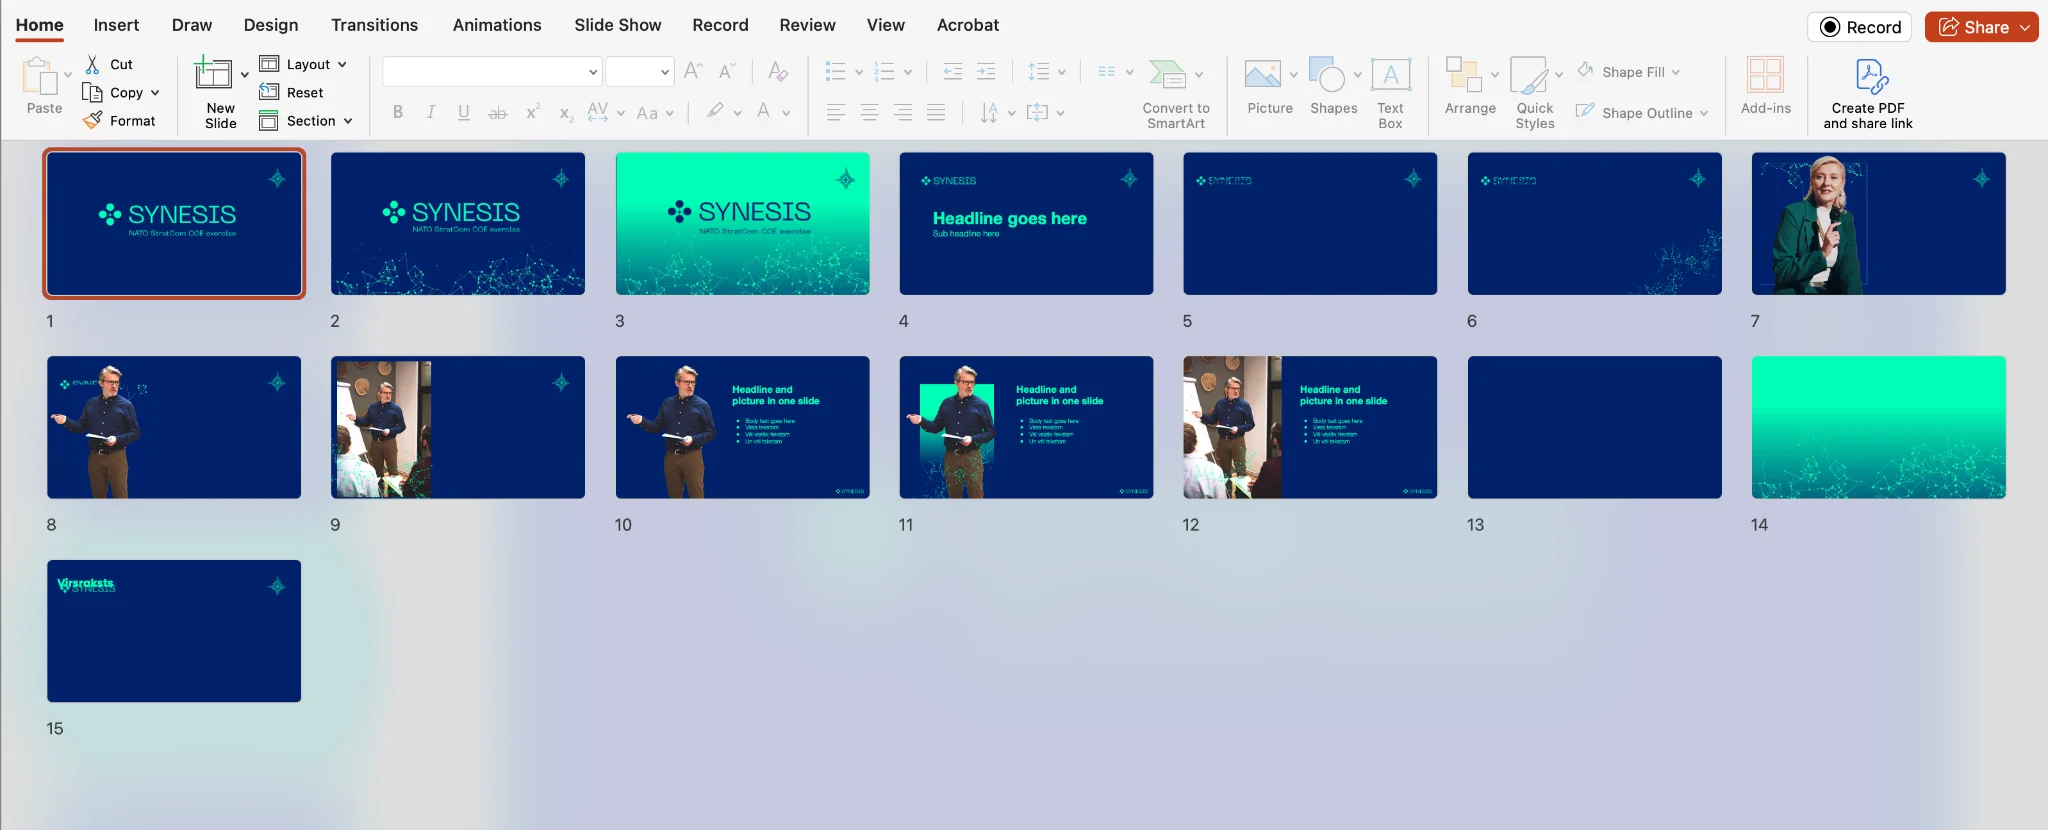Toggle Underline formatting

[464, 112]
